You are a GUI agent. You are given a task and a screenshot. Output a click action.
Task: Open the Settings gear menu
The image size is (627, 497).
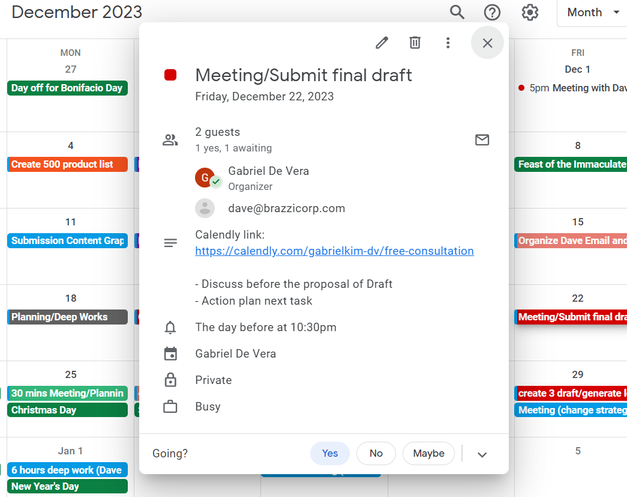530,12
